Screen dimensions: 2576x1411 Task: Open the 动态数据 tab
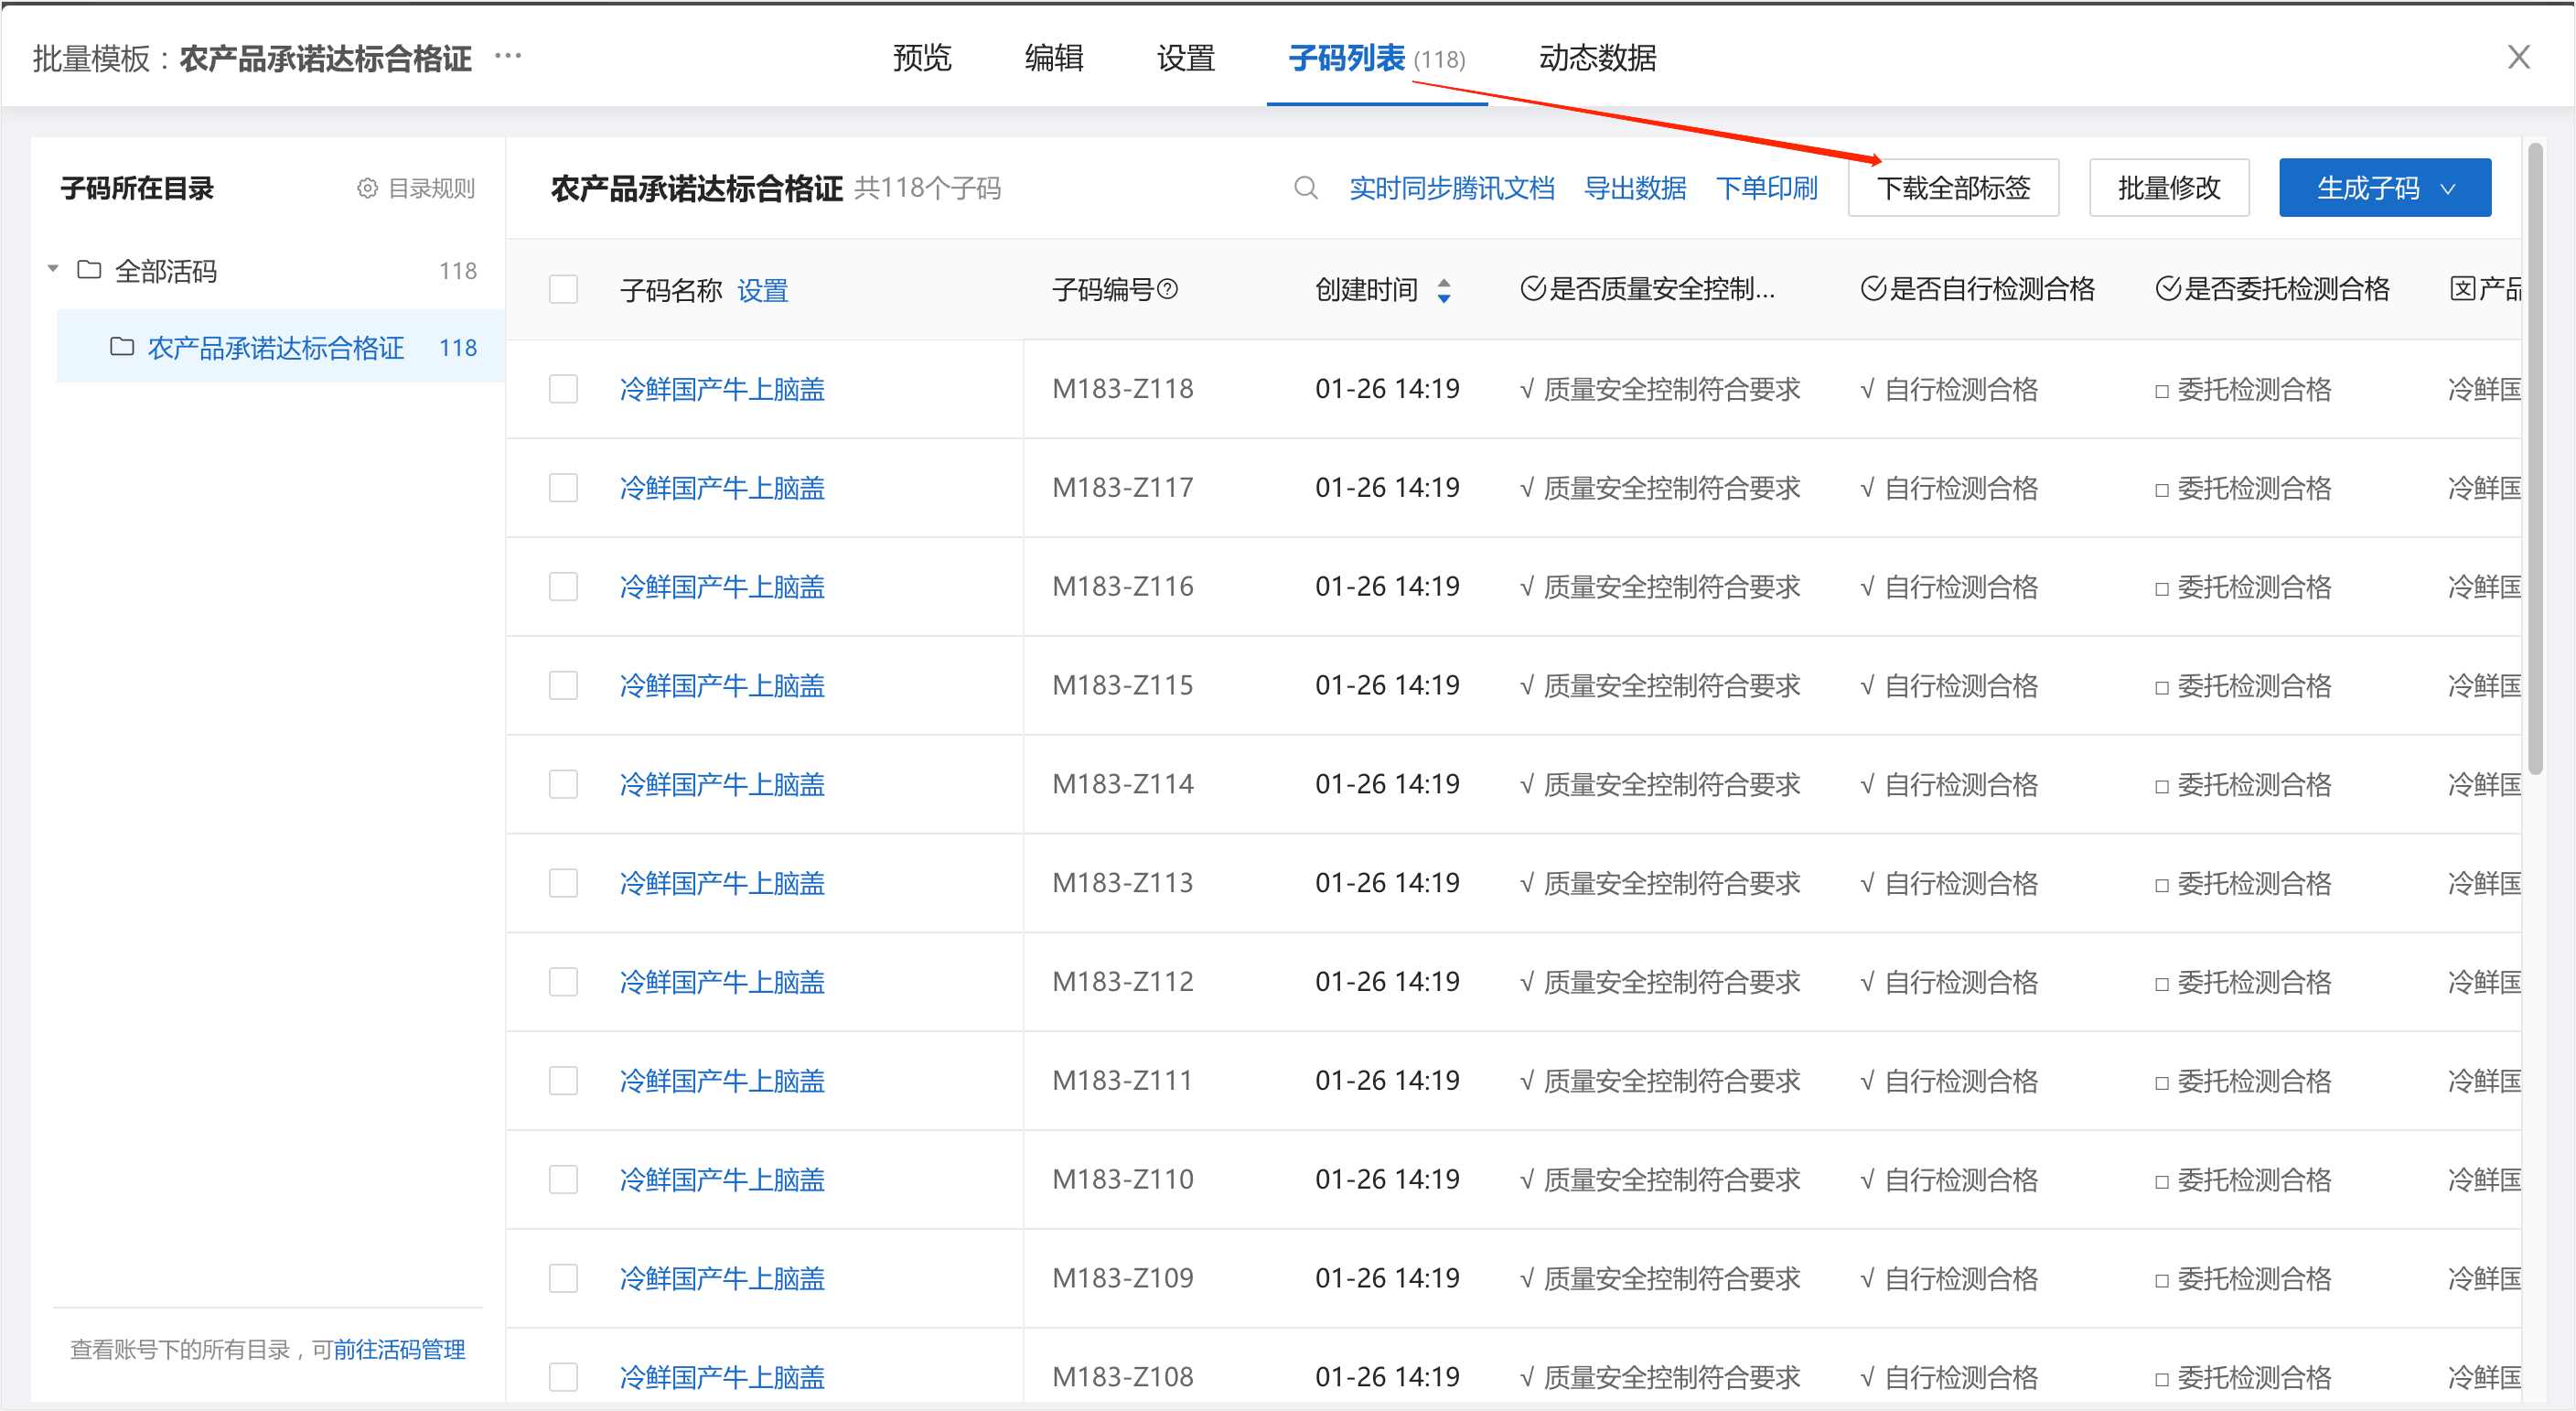pos(1597,58)
